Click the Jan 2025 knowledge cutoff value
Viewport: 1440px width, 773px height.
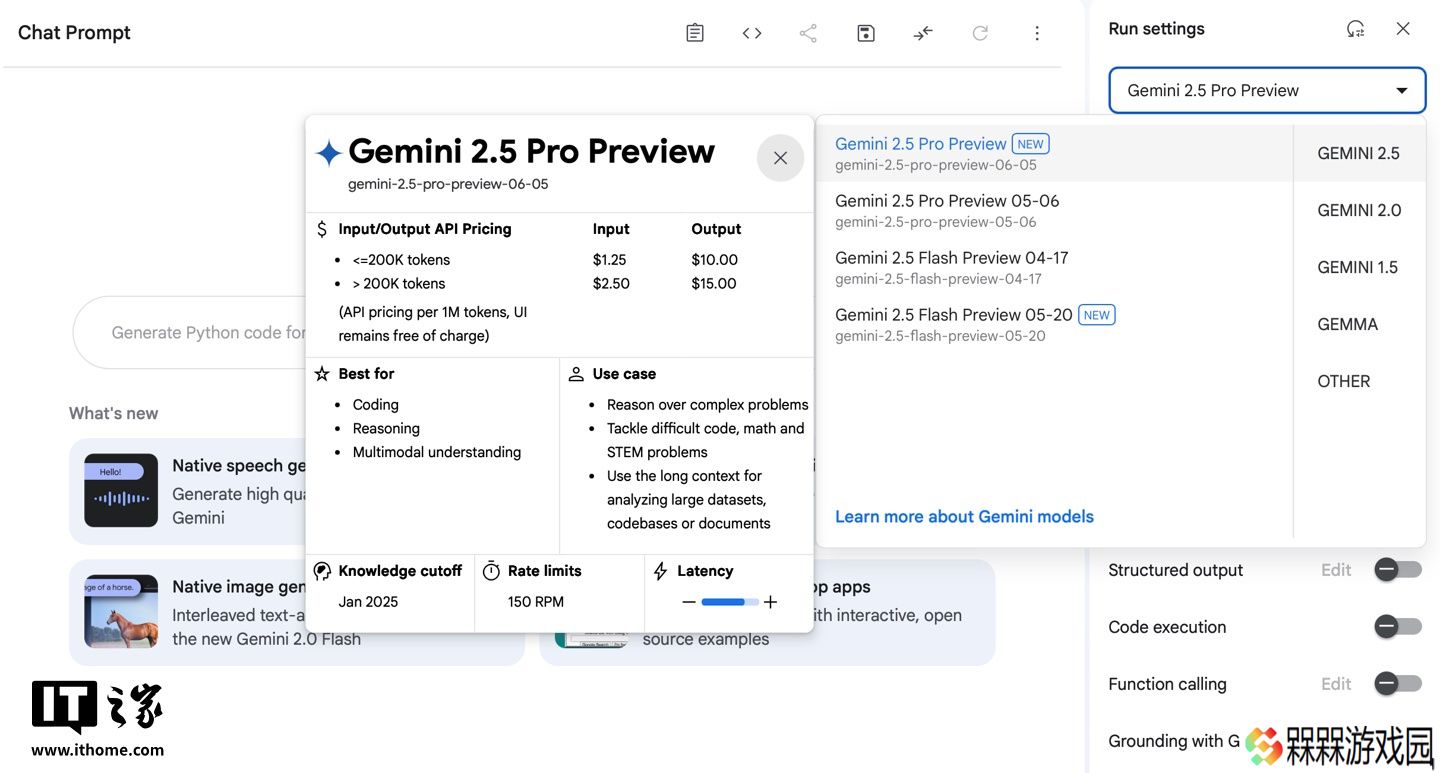tap(368, 602)
